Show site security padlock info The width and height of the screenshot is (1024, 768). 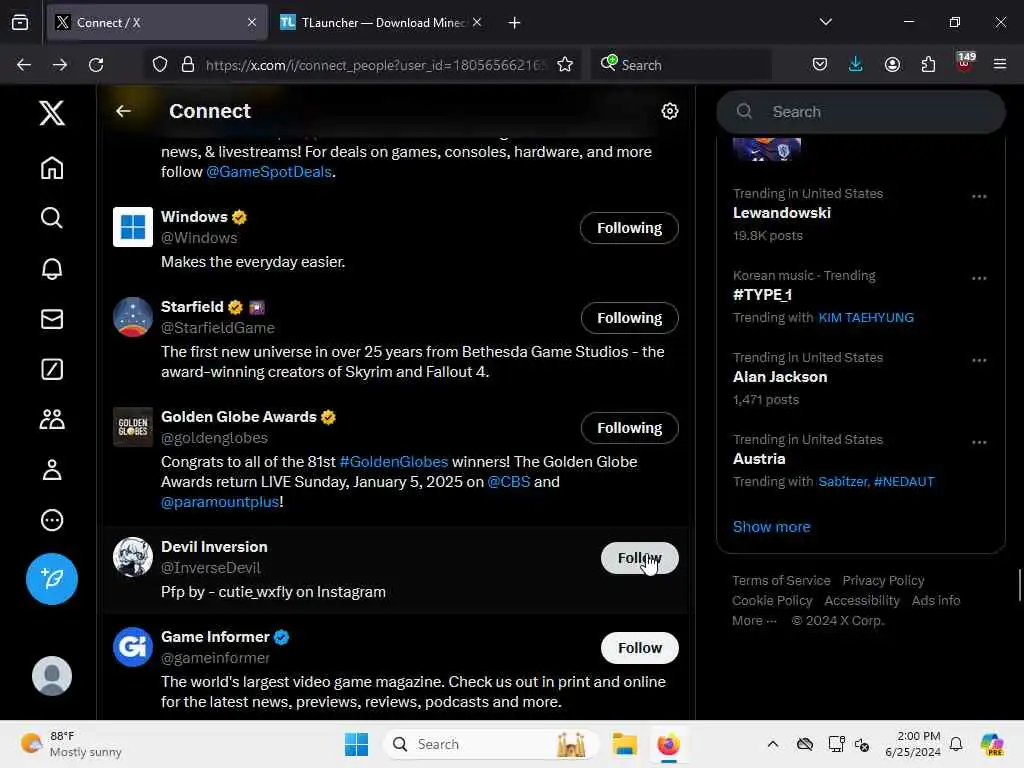pyautogui.click(x=188, y=65)
